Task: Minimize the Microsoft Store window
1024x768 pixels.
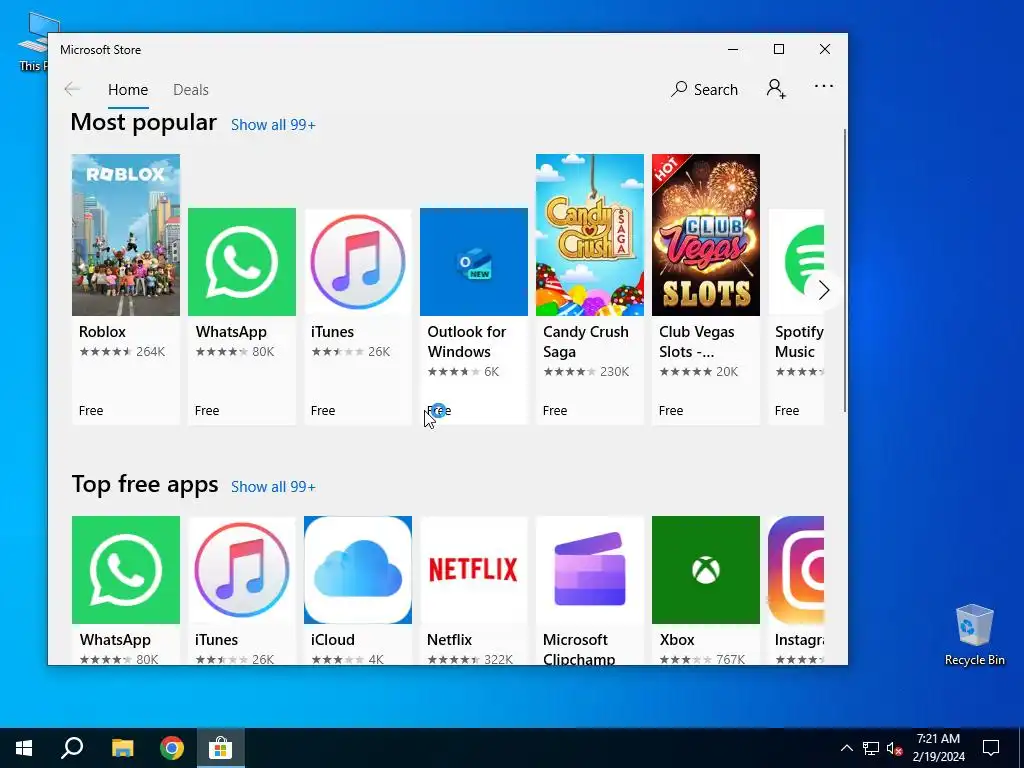Action: point(733,50)
